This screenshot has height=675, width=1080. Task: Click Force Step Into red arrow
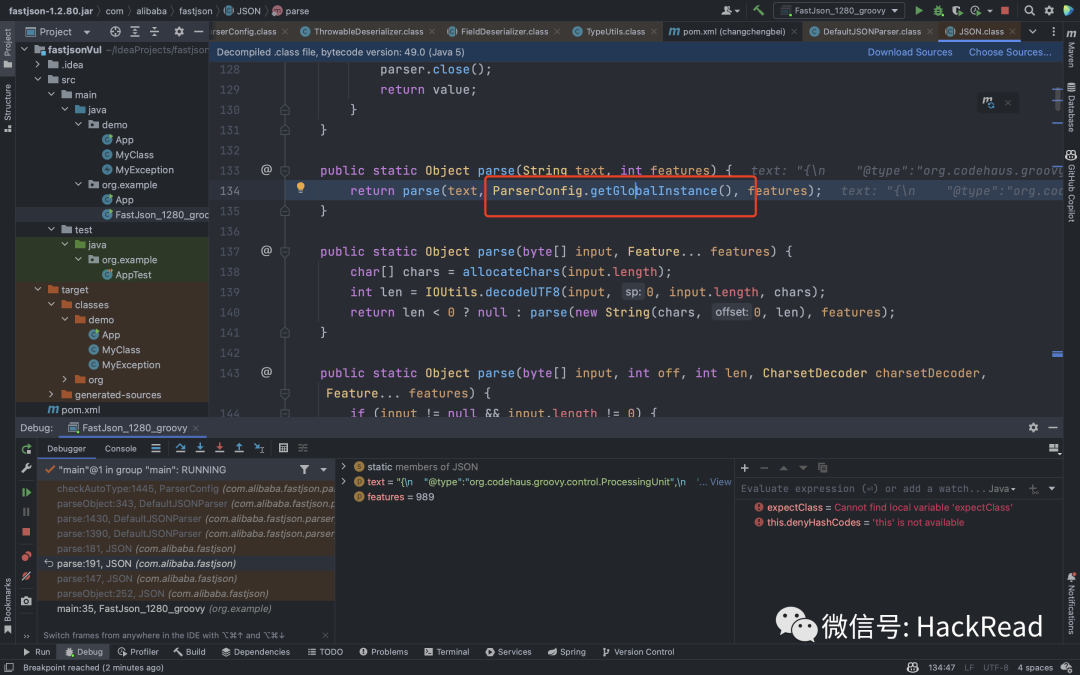[219, 448]
